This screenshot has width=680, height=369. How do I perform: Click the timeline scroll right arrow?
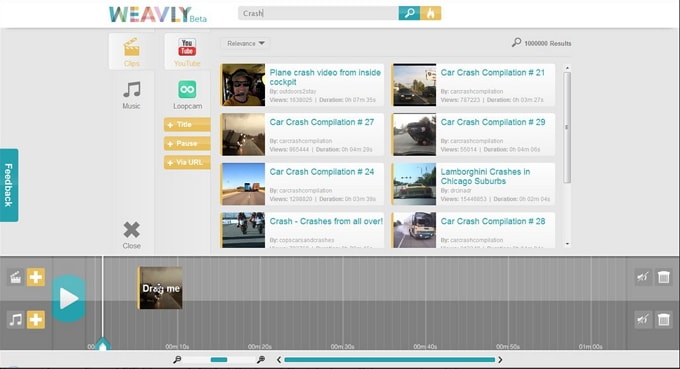click(500, 359)
